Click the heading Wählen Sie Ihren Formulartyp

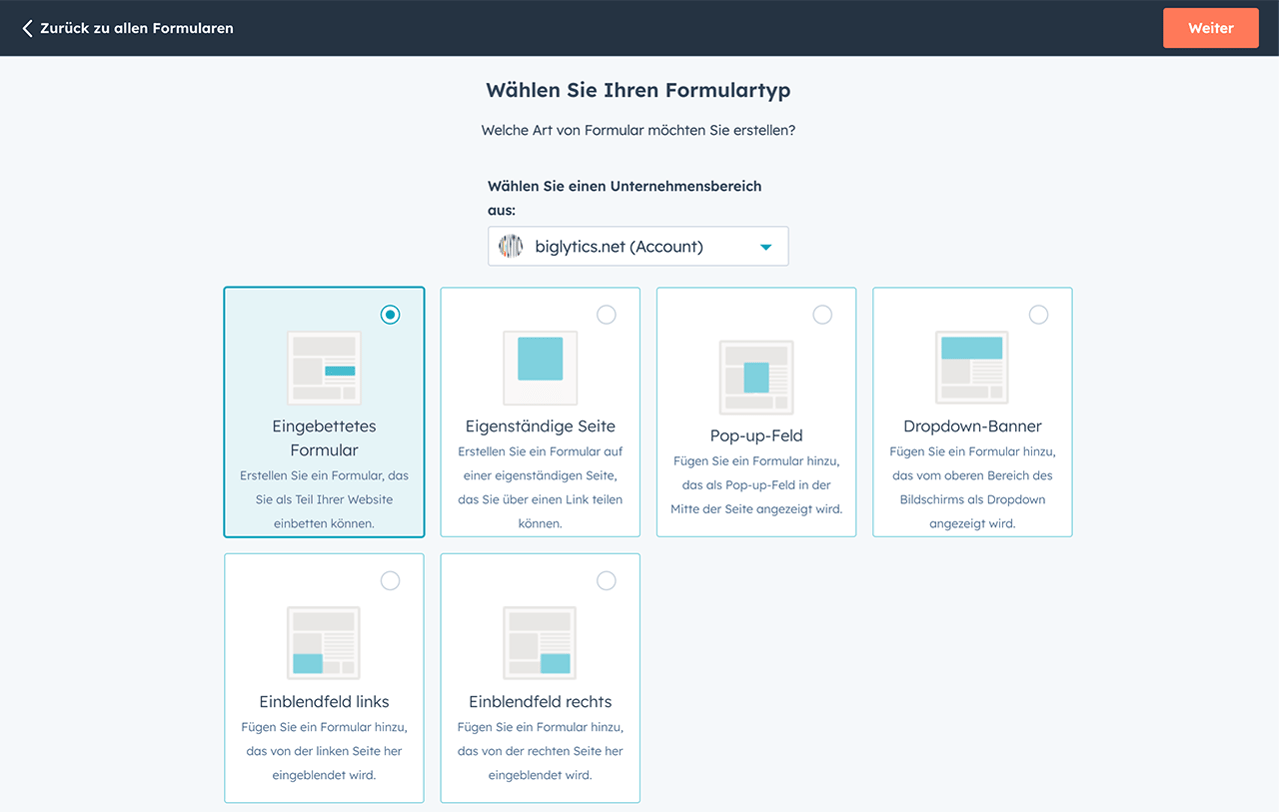pyautogui.click(x=638, y=90)
